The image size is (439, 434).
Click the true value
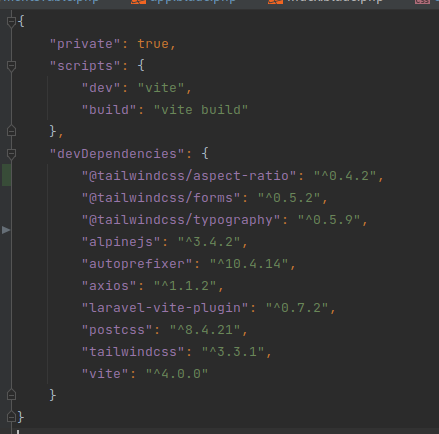[153, 44]
